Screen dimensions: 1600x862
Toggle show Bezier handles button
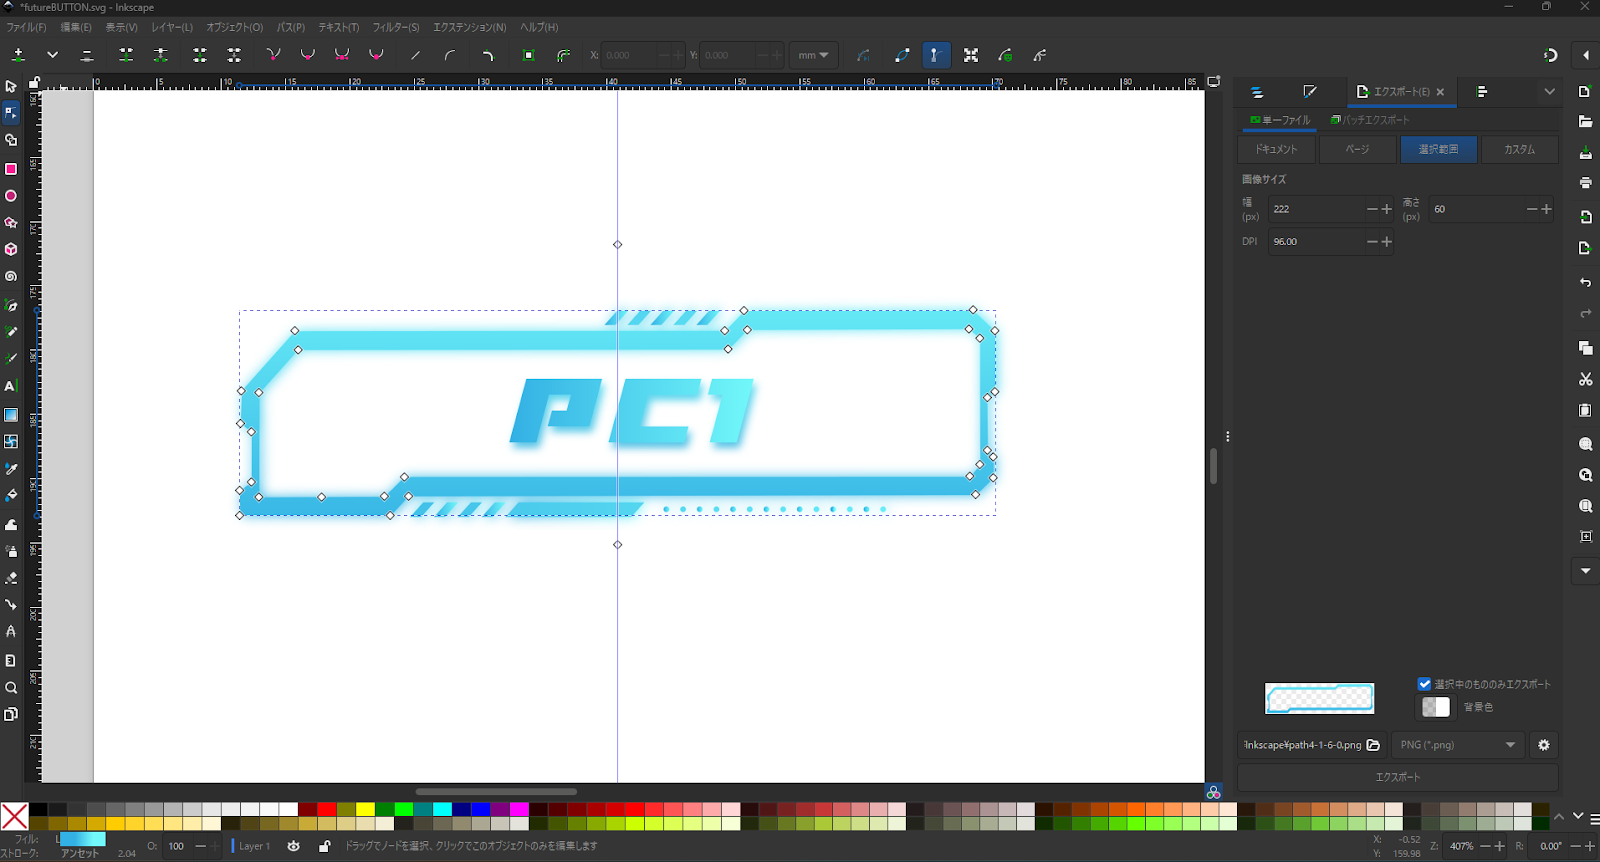point(935,55)
